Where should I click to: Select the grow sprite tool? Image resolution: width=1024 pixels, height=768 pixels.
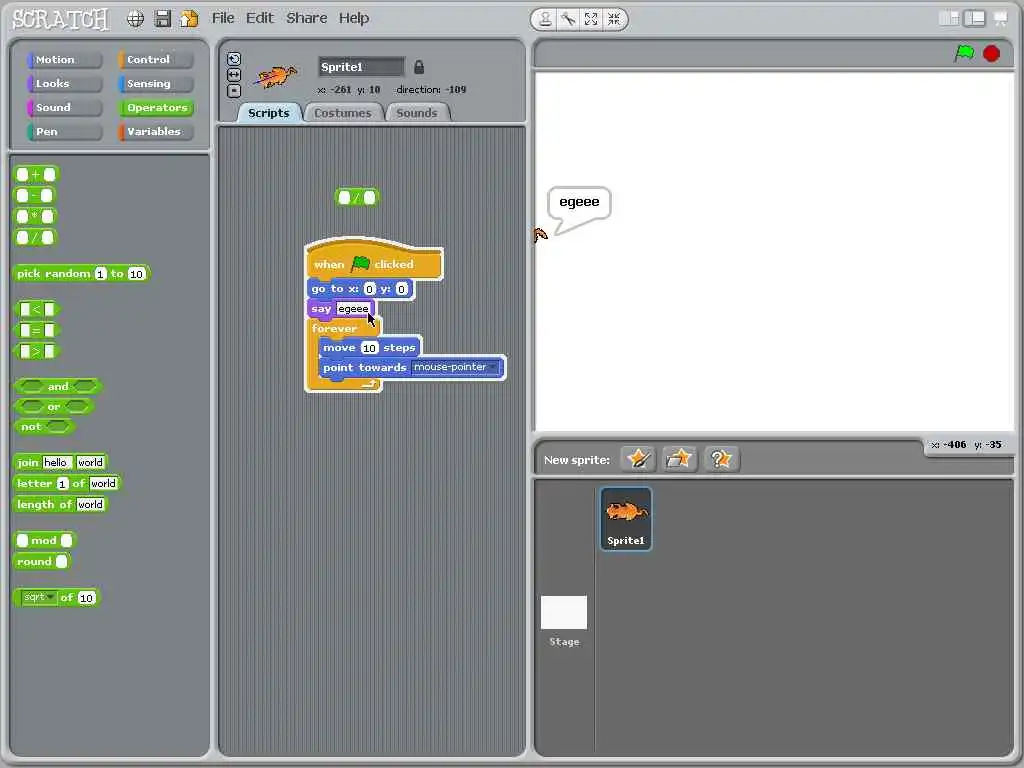(x=591, y=20)
